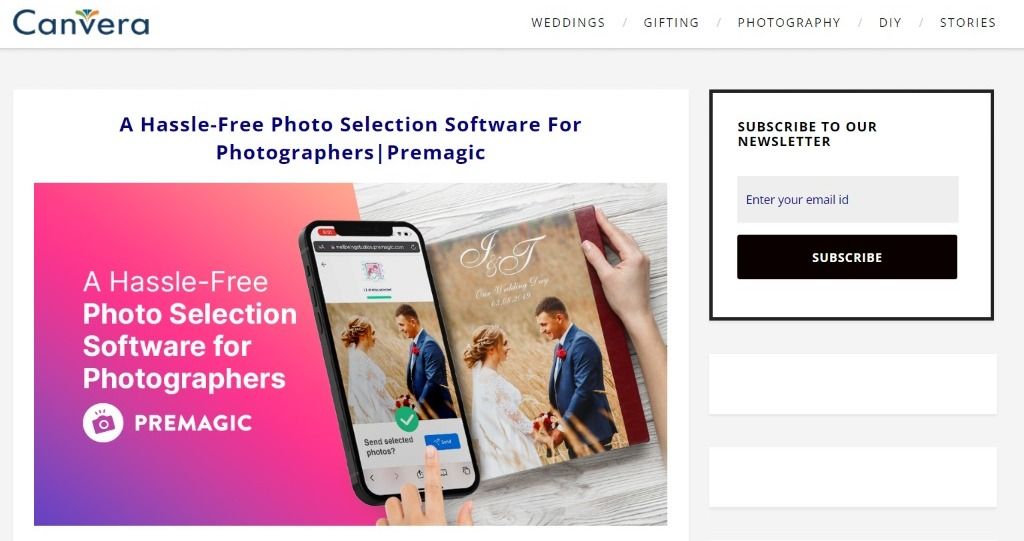1024x541 pixels.
Task: Click the Canvera logo
Action: coord(81,22)
